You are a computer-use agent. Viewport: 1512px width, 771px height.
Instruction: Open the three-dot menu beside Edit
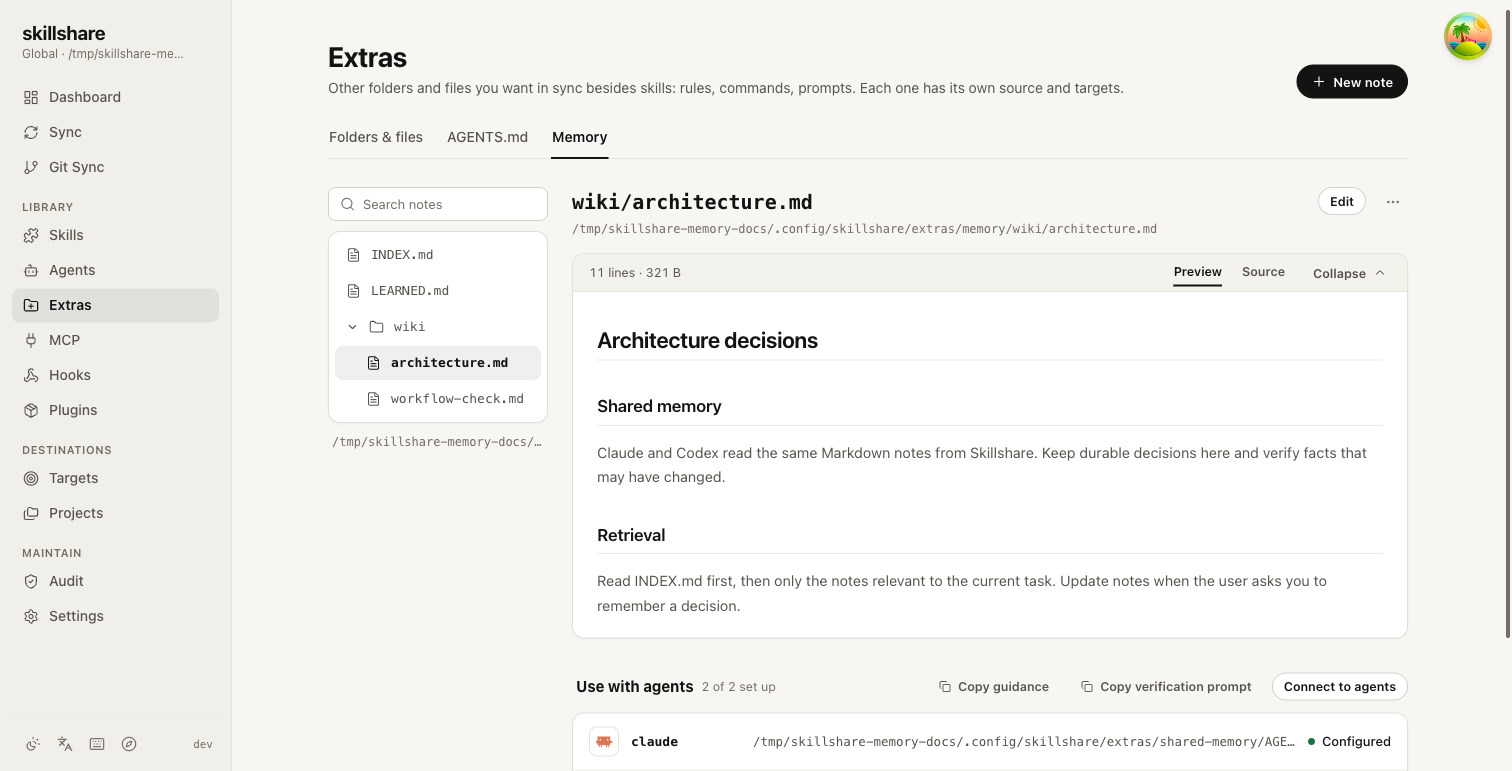[x=1393, y=202]
